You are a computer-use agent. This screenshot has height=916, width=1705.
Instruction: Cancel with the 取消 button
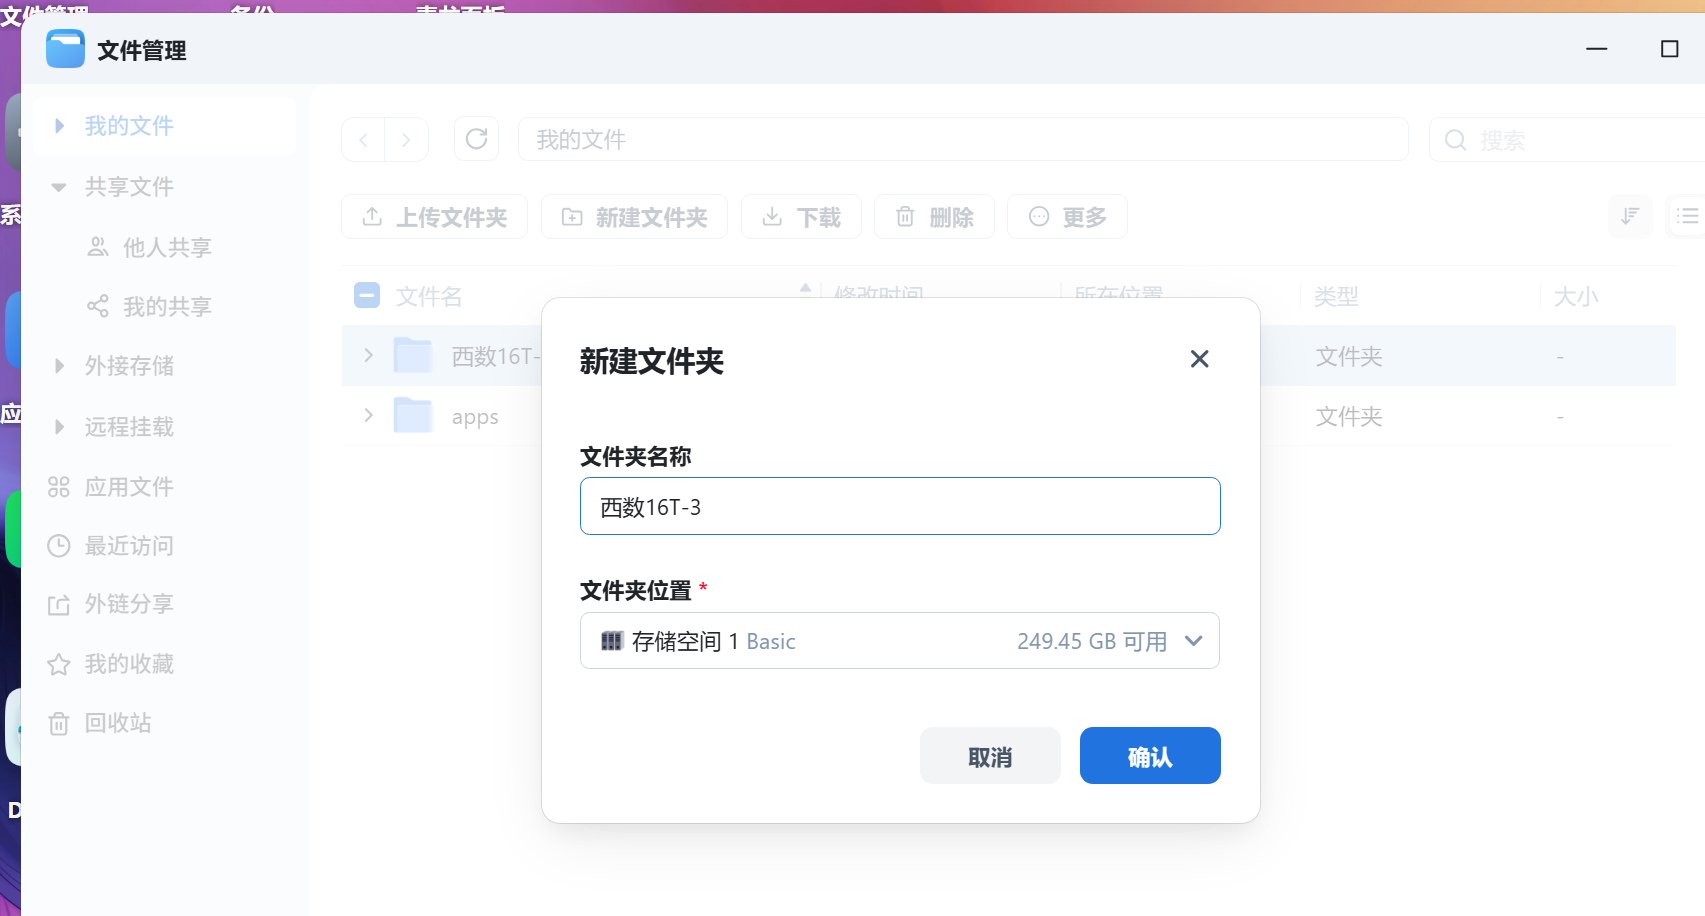[x=990, y=756]
